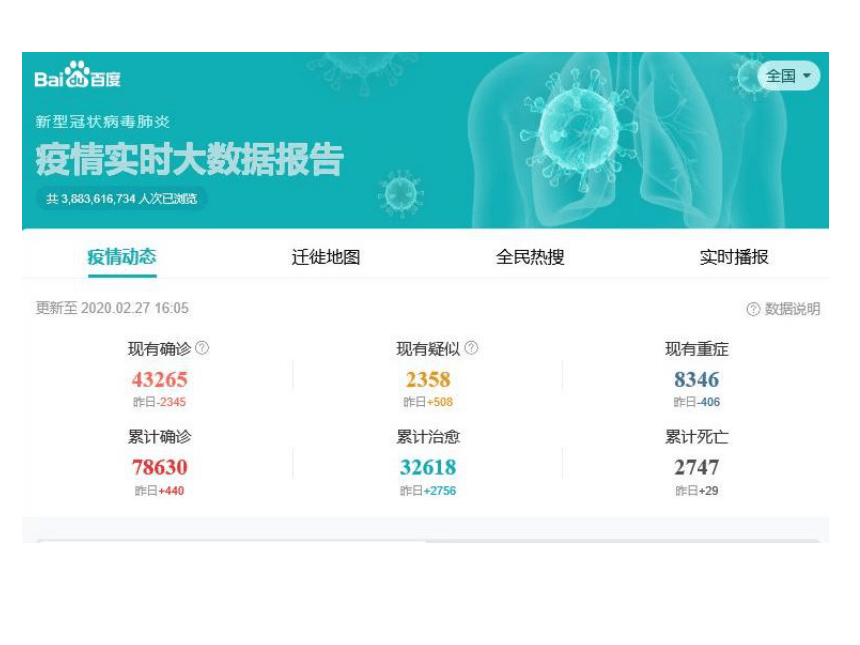Click the 新型冠状病毒肺炎 subtitle

pos(103,121)
